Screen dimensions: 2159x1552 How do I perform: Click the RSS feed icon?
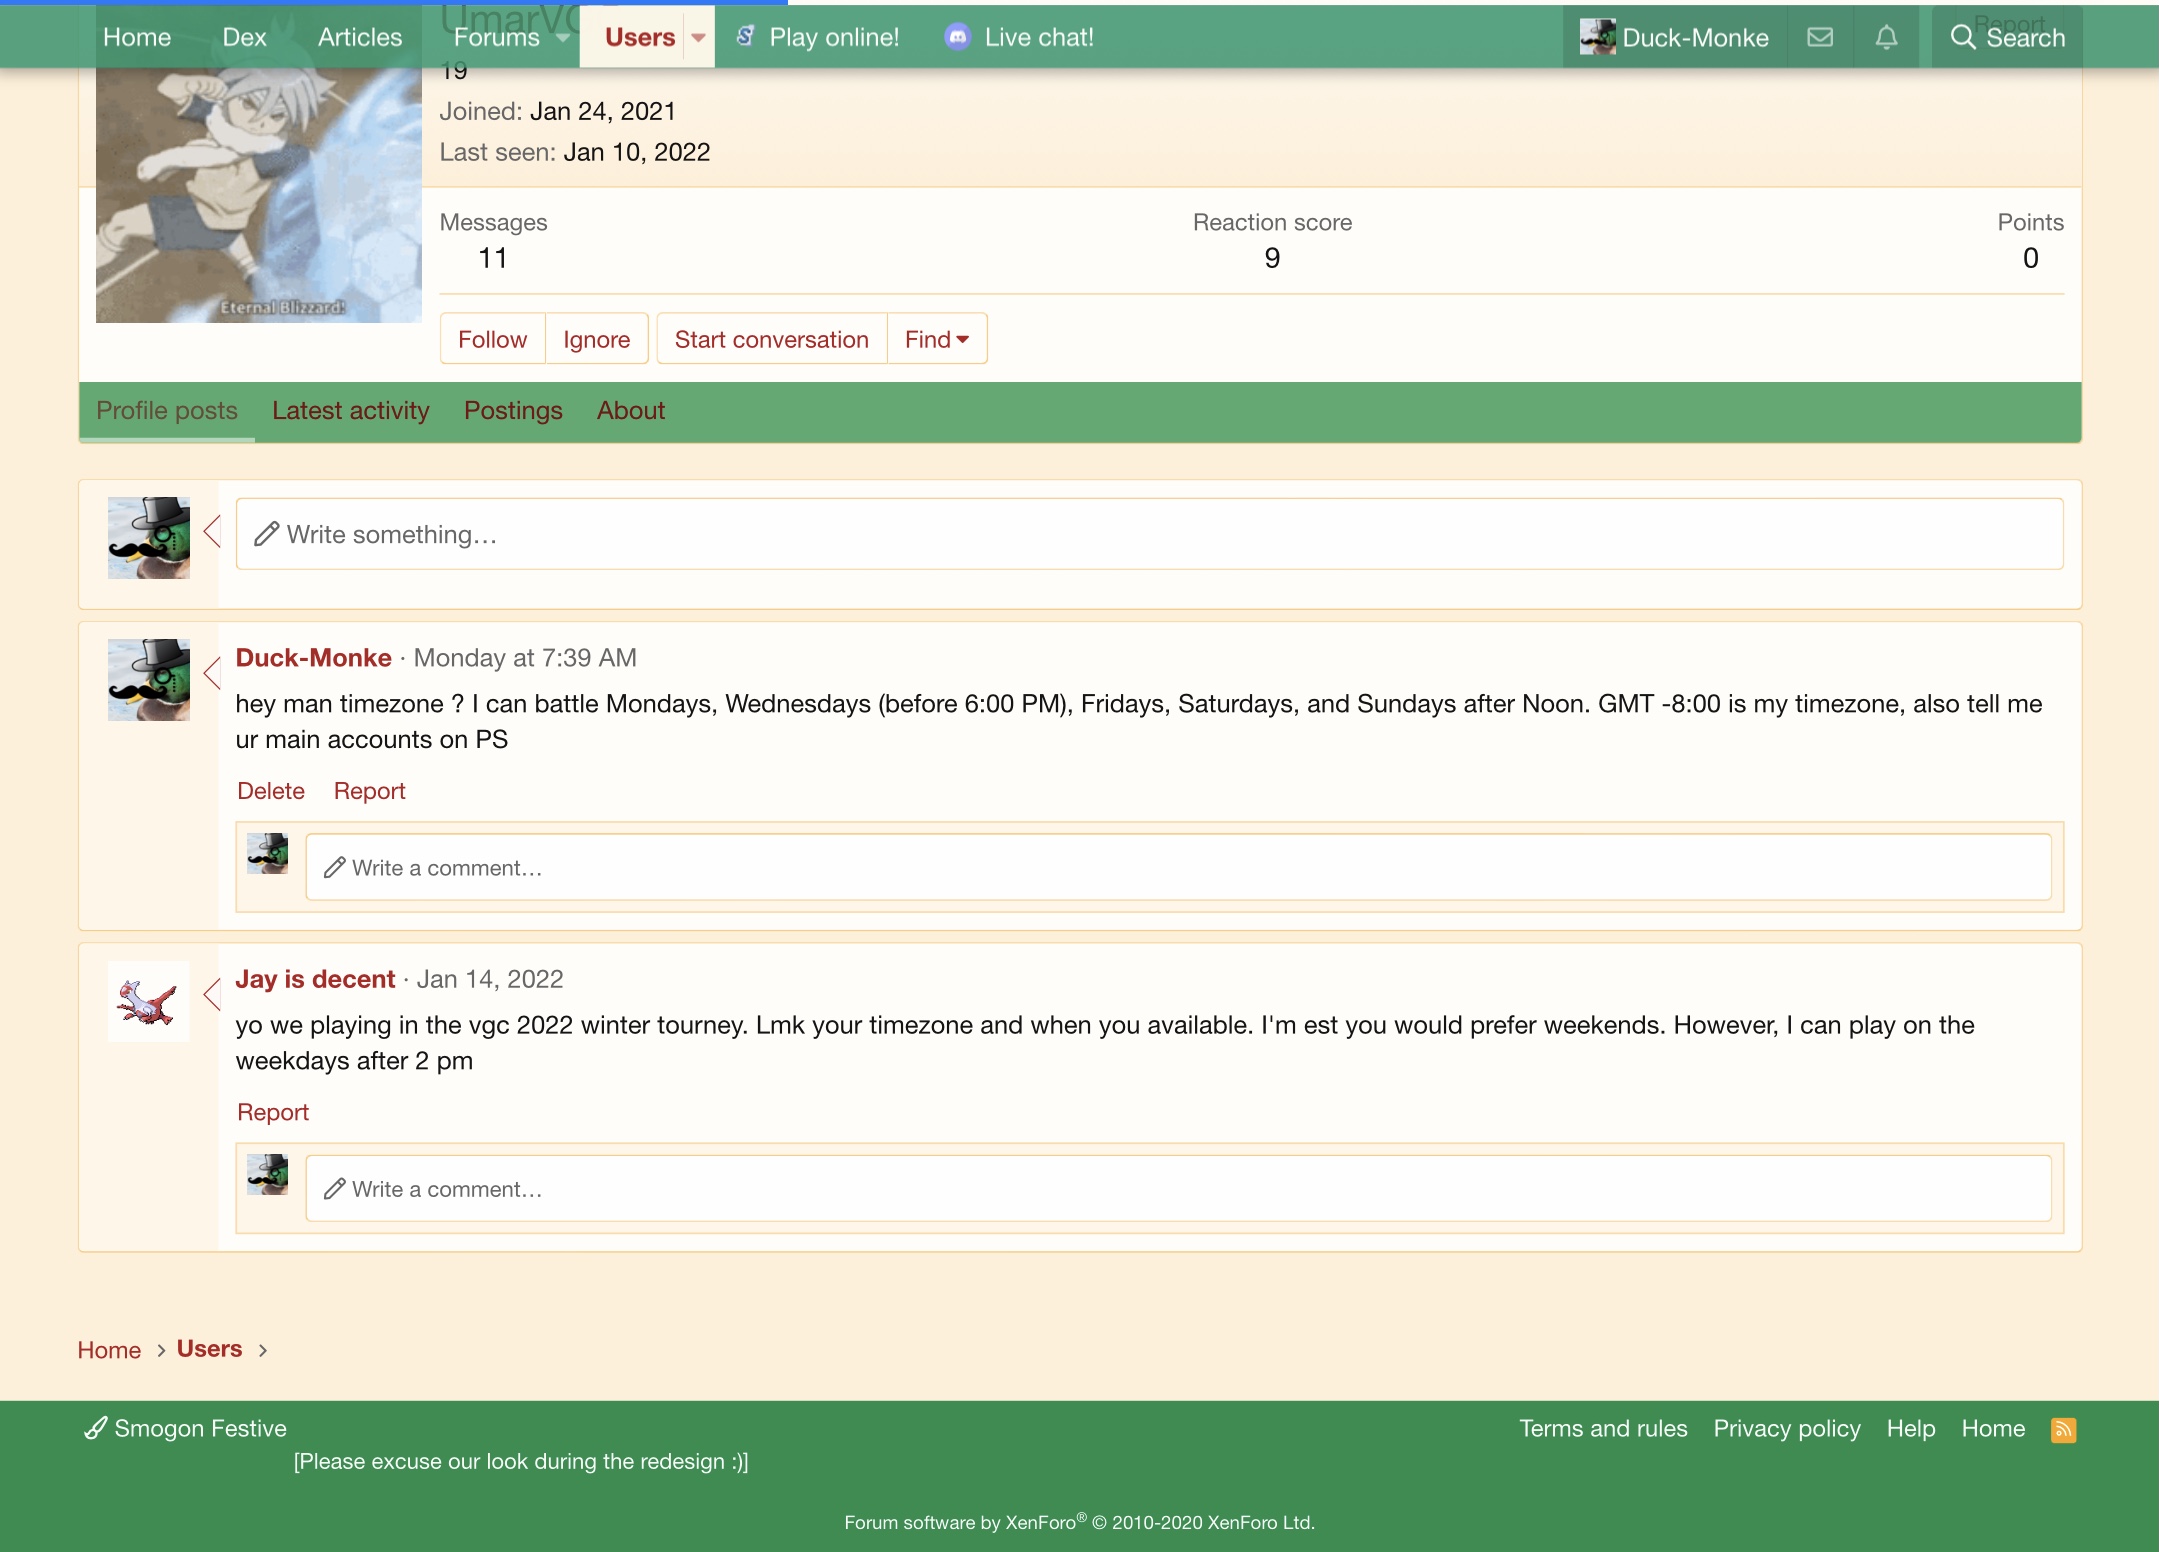tap(2063, 1430)
